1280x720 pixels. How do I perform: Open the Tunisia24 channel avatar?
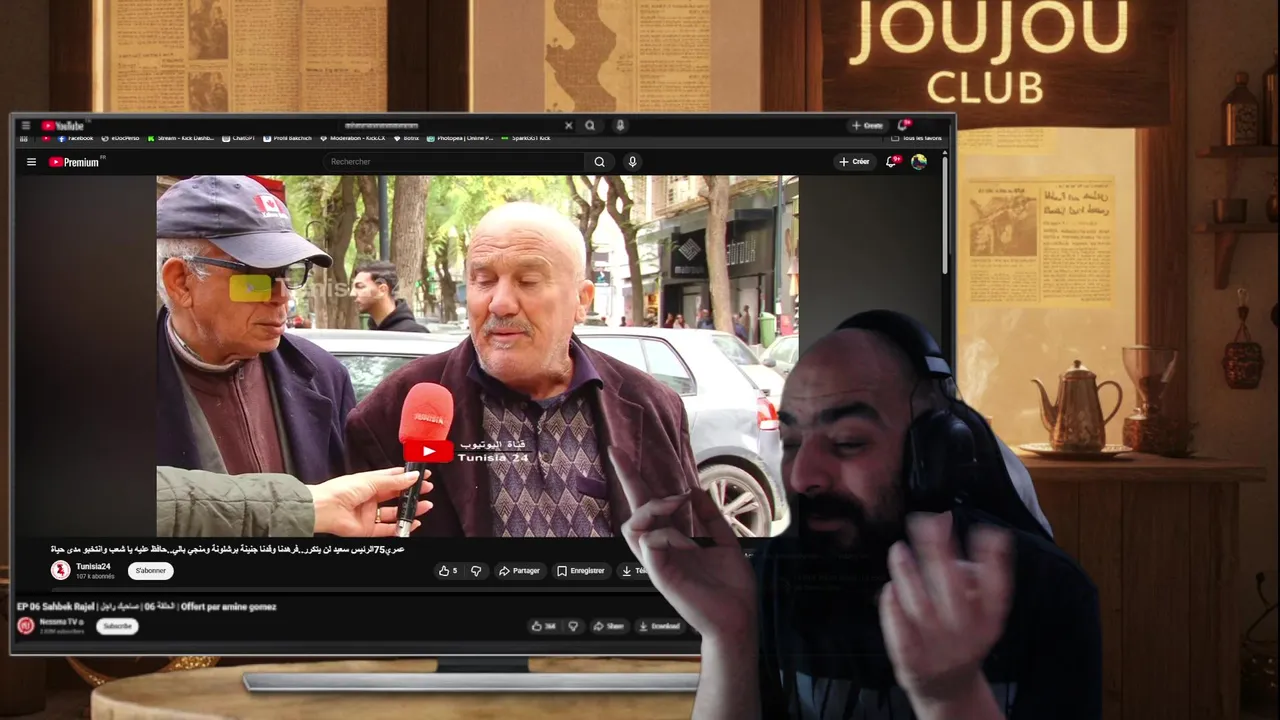pyautogui.click(x=61, y=570)
